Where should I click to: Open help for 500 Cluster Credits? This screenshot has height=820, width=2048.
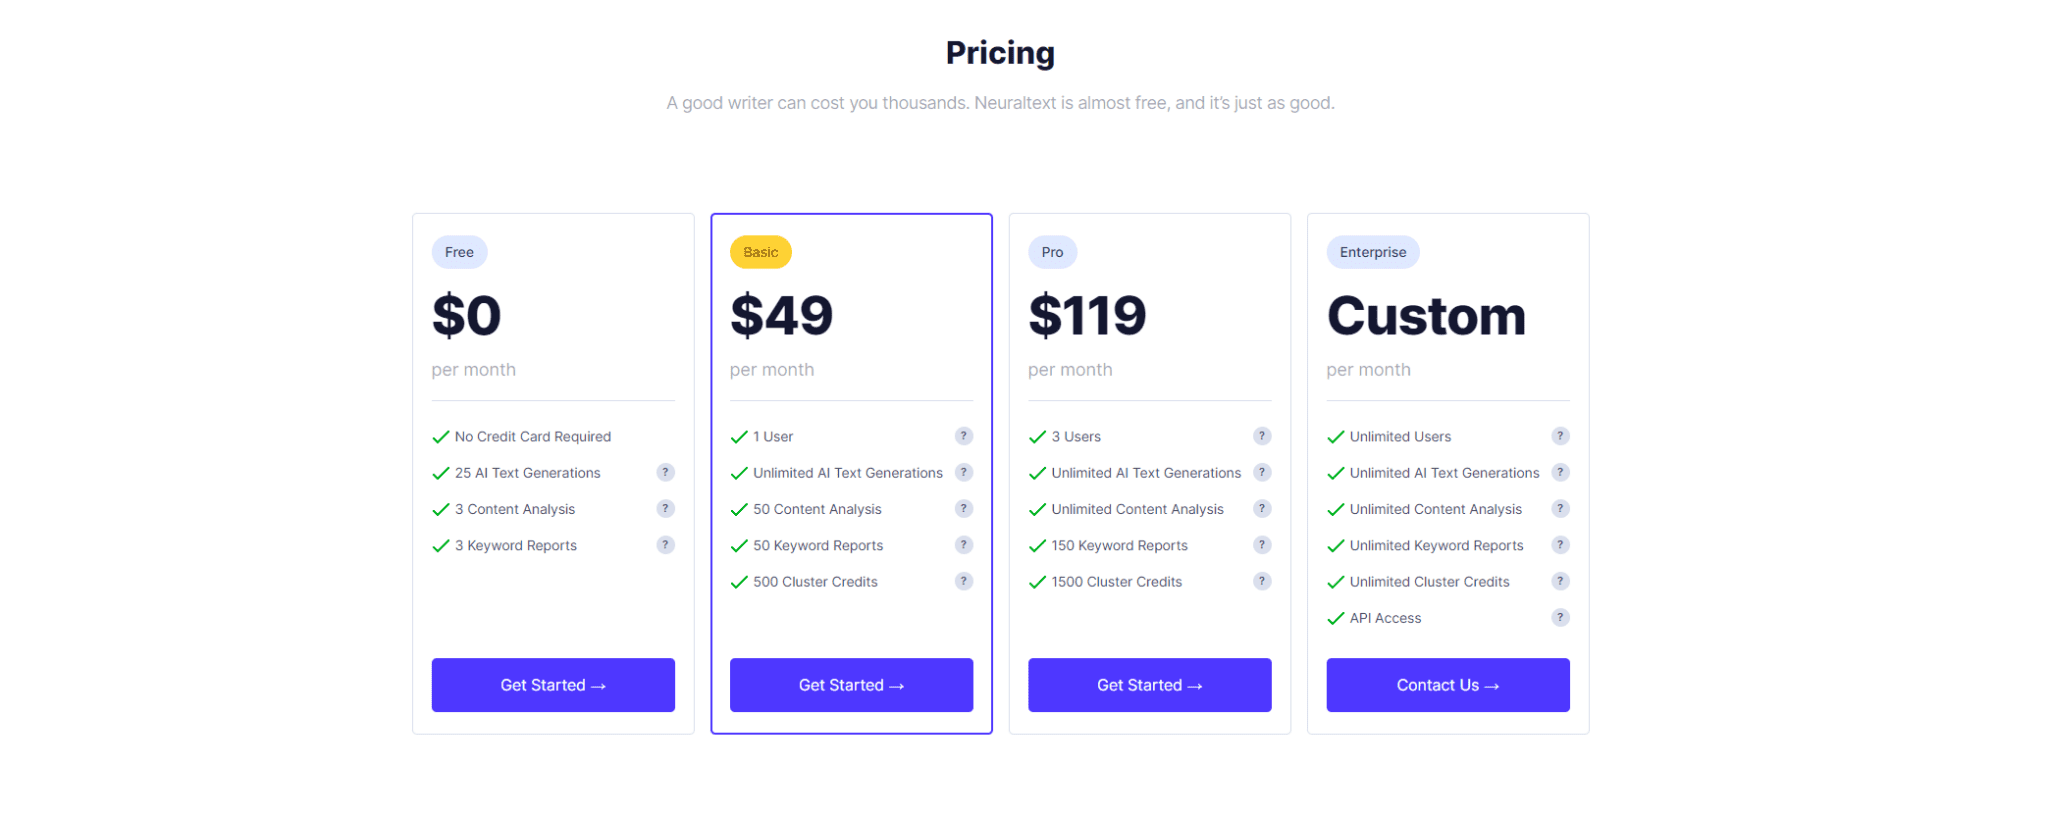[963, 581]
